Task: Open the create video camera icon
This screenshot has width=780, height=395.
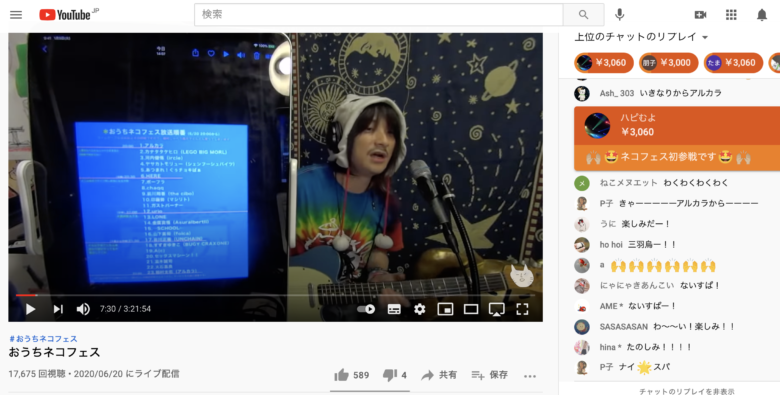Action: pos(700,14)
